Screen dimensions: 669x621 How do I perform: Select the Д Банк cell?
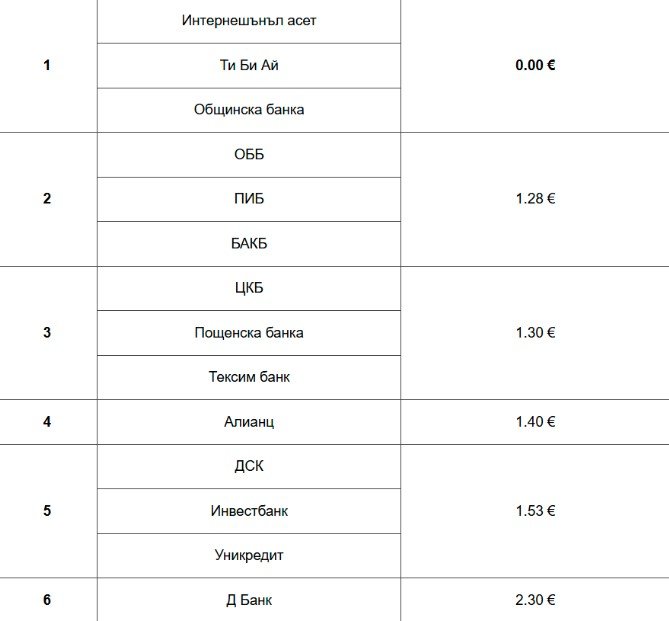point(249,600)
